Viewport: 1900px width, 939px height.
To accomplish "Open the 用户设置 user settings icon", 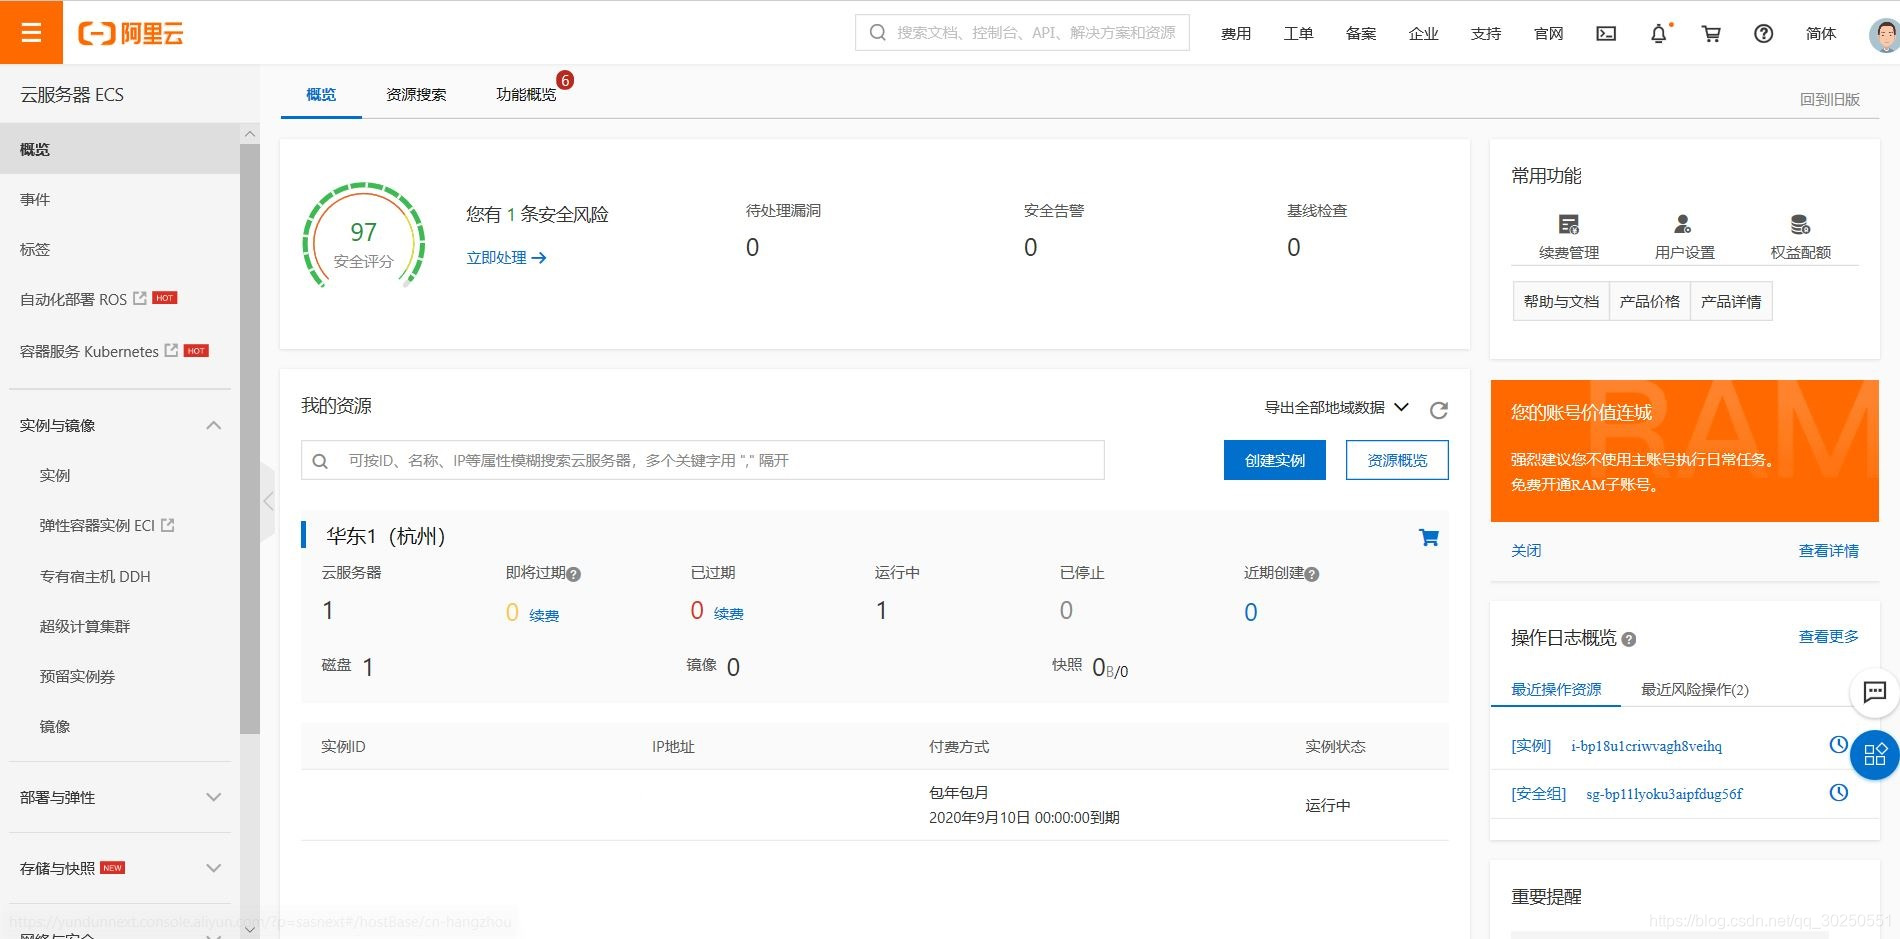I will click(1684, 224).
